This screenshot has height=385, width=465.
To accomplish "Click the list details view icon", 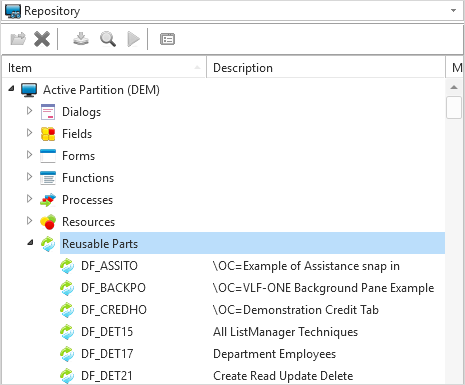I will click(x=167, y=39).
